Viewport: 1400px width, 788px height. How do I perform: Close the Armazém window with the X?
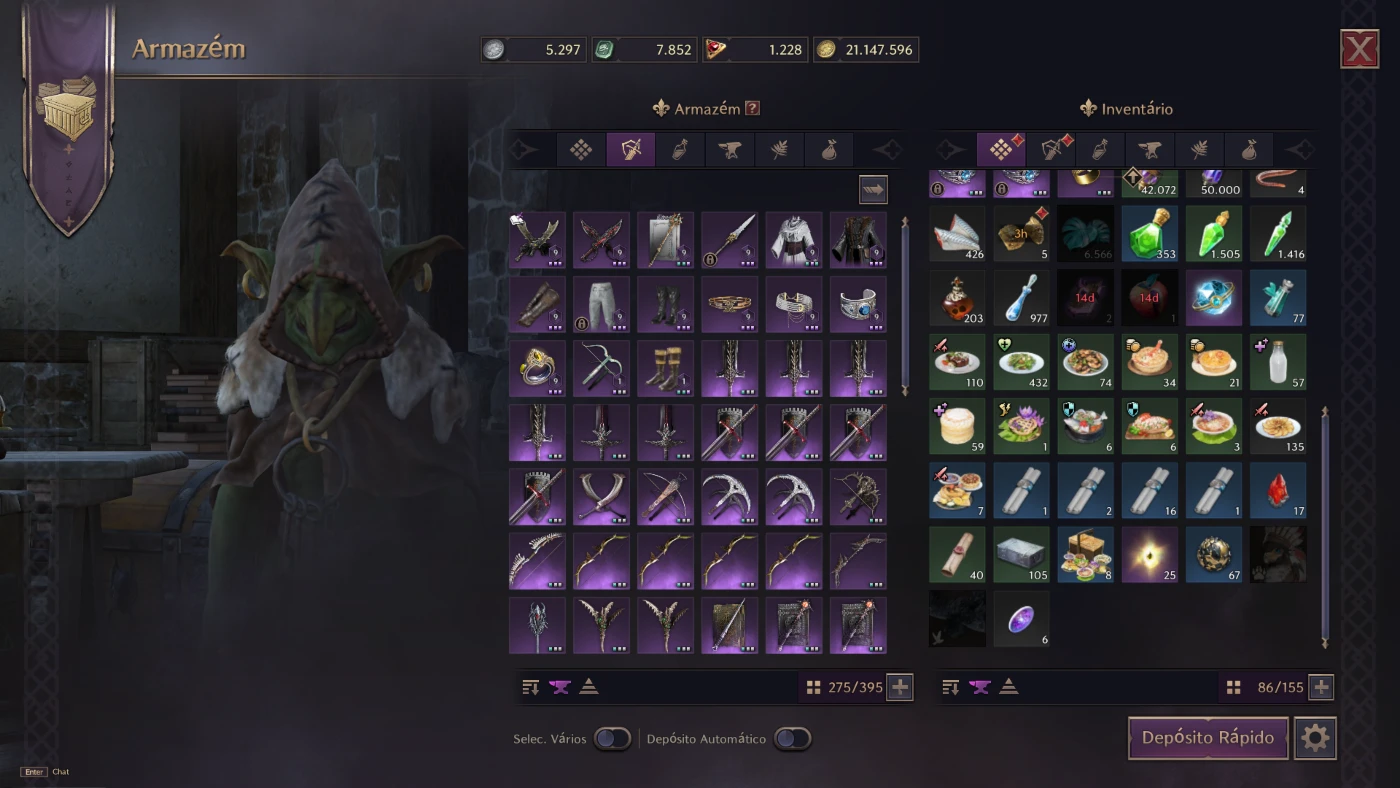click(x=1359, y=49)
